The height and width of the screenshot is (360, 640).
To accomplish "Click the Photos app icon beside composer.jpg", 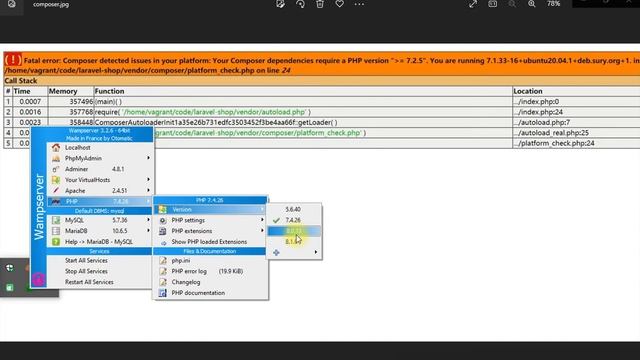I will coord(11,4).
